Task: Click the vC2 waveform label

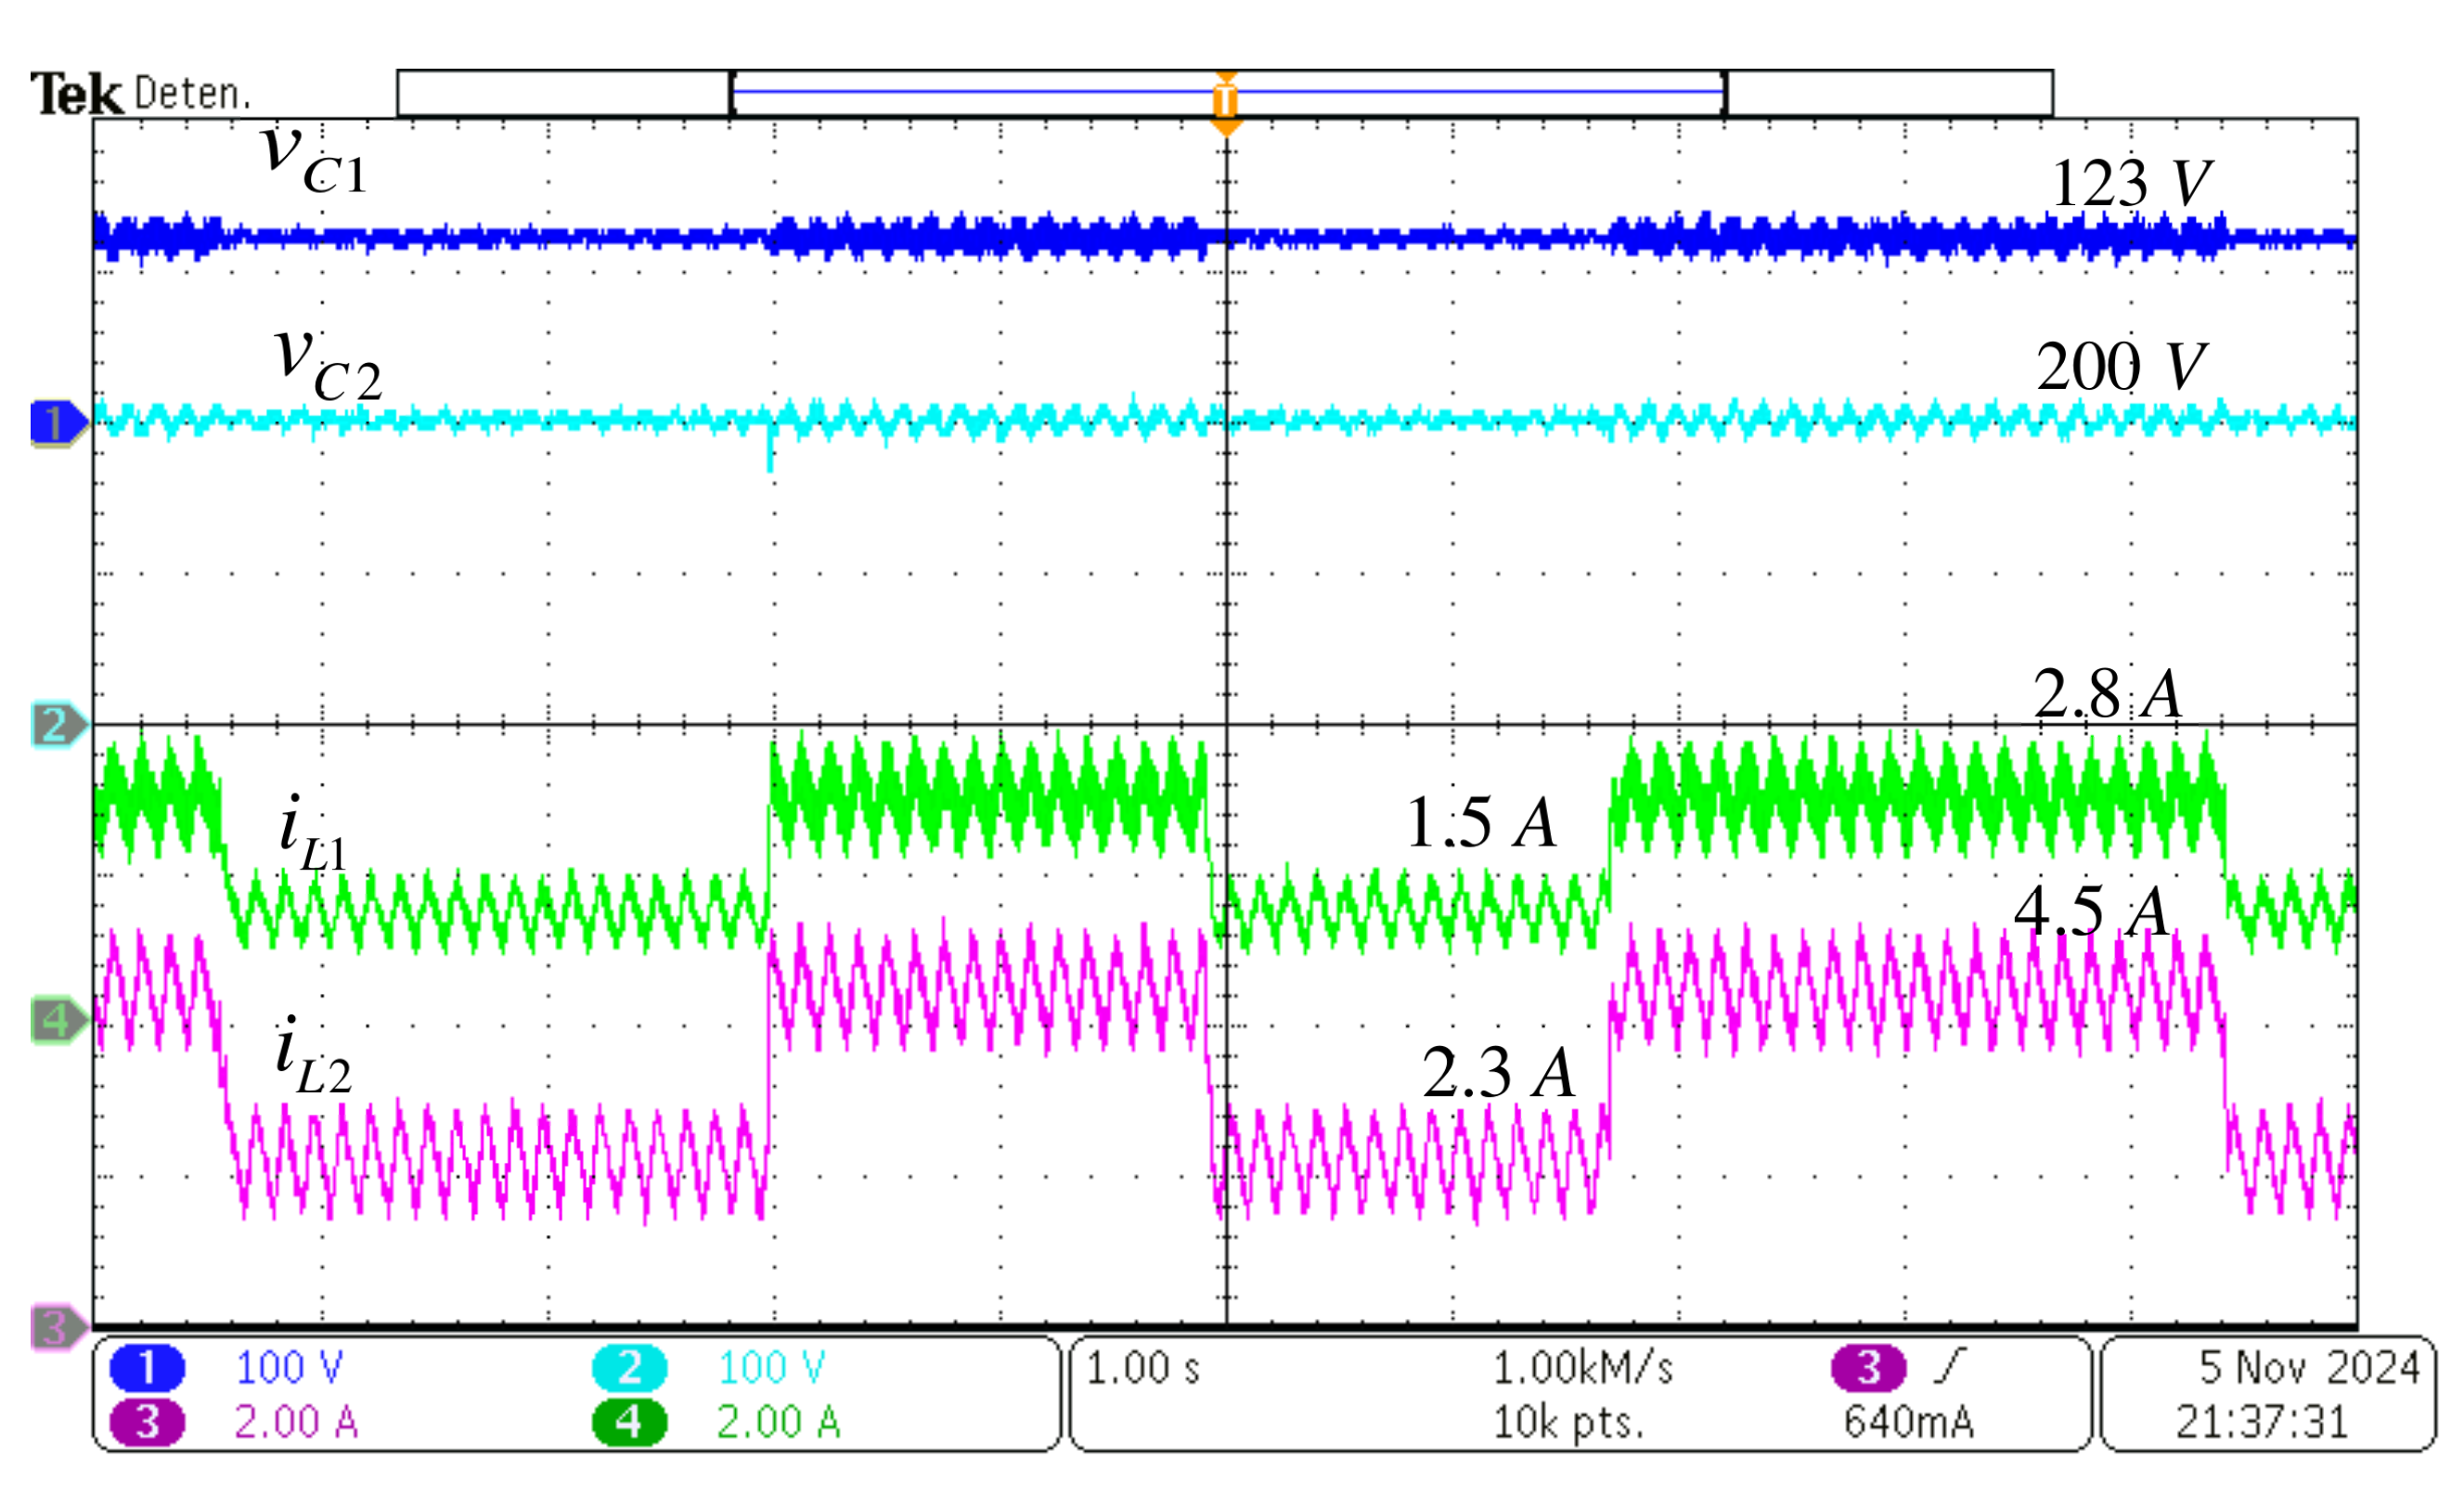Action: point(328,365)
